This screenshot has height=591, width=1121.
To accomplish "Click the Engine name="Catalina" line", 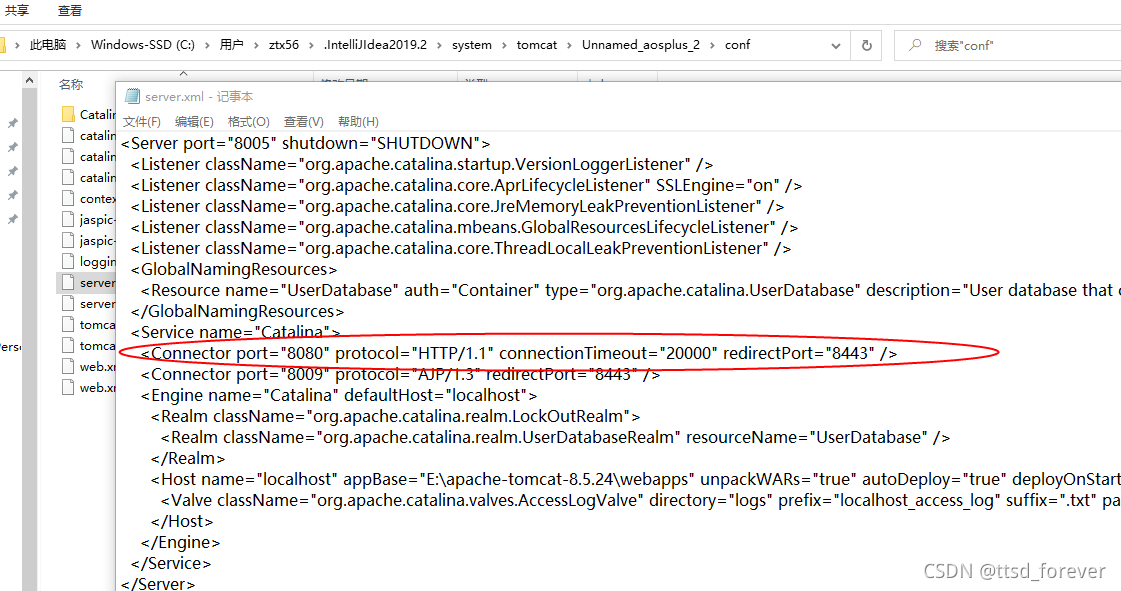I will (x=339, y=395).
